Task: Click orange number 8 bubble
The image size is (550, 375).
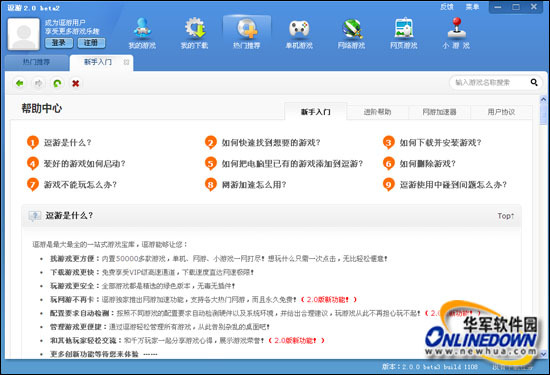Action: click(x=210, y=185)
